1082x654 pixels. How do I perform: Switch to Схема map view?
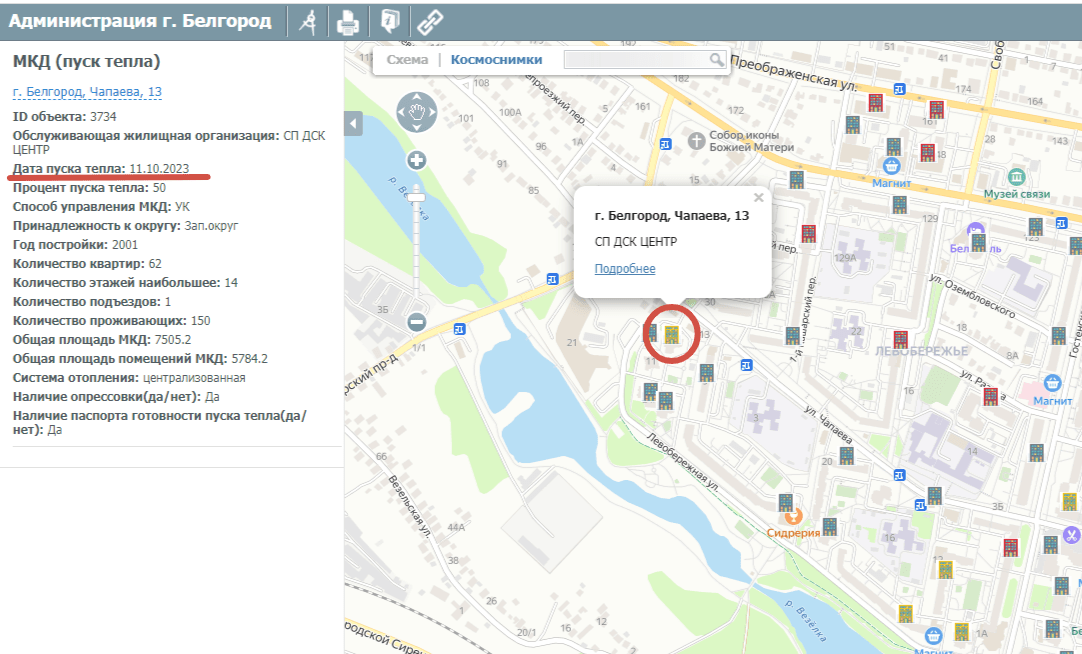tap(407, 60)
